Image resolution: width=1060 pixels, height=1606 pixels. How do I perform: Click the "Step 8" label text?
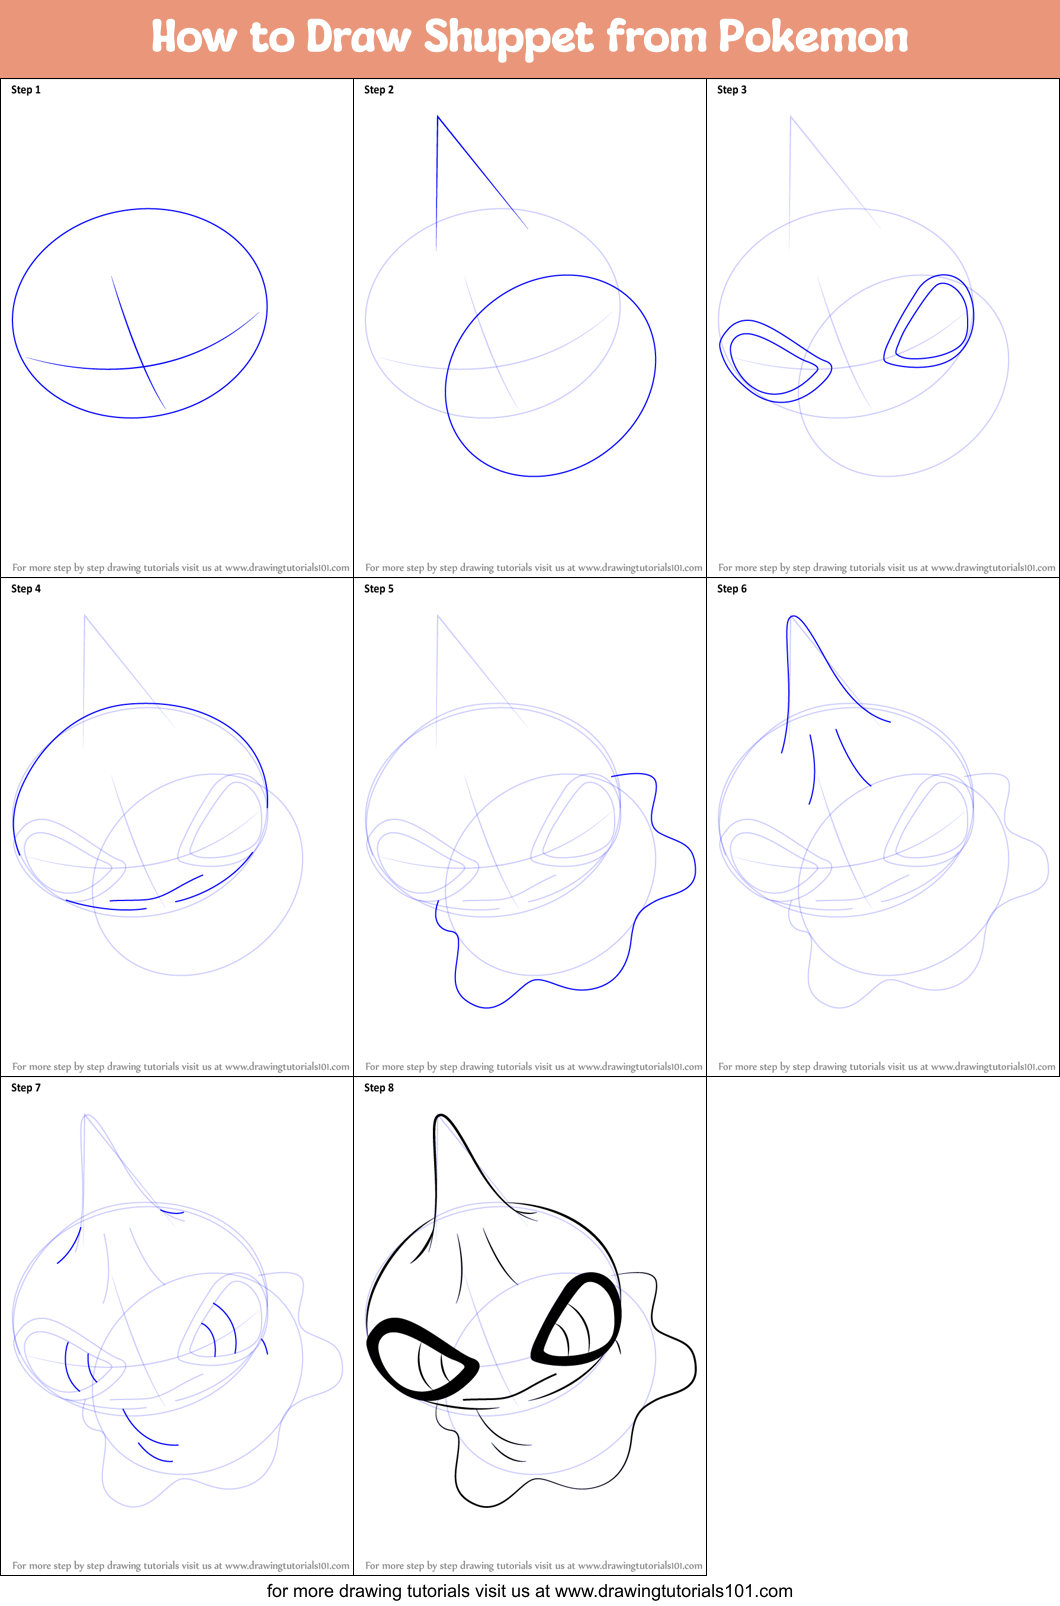click(379, 1088)
